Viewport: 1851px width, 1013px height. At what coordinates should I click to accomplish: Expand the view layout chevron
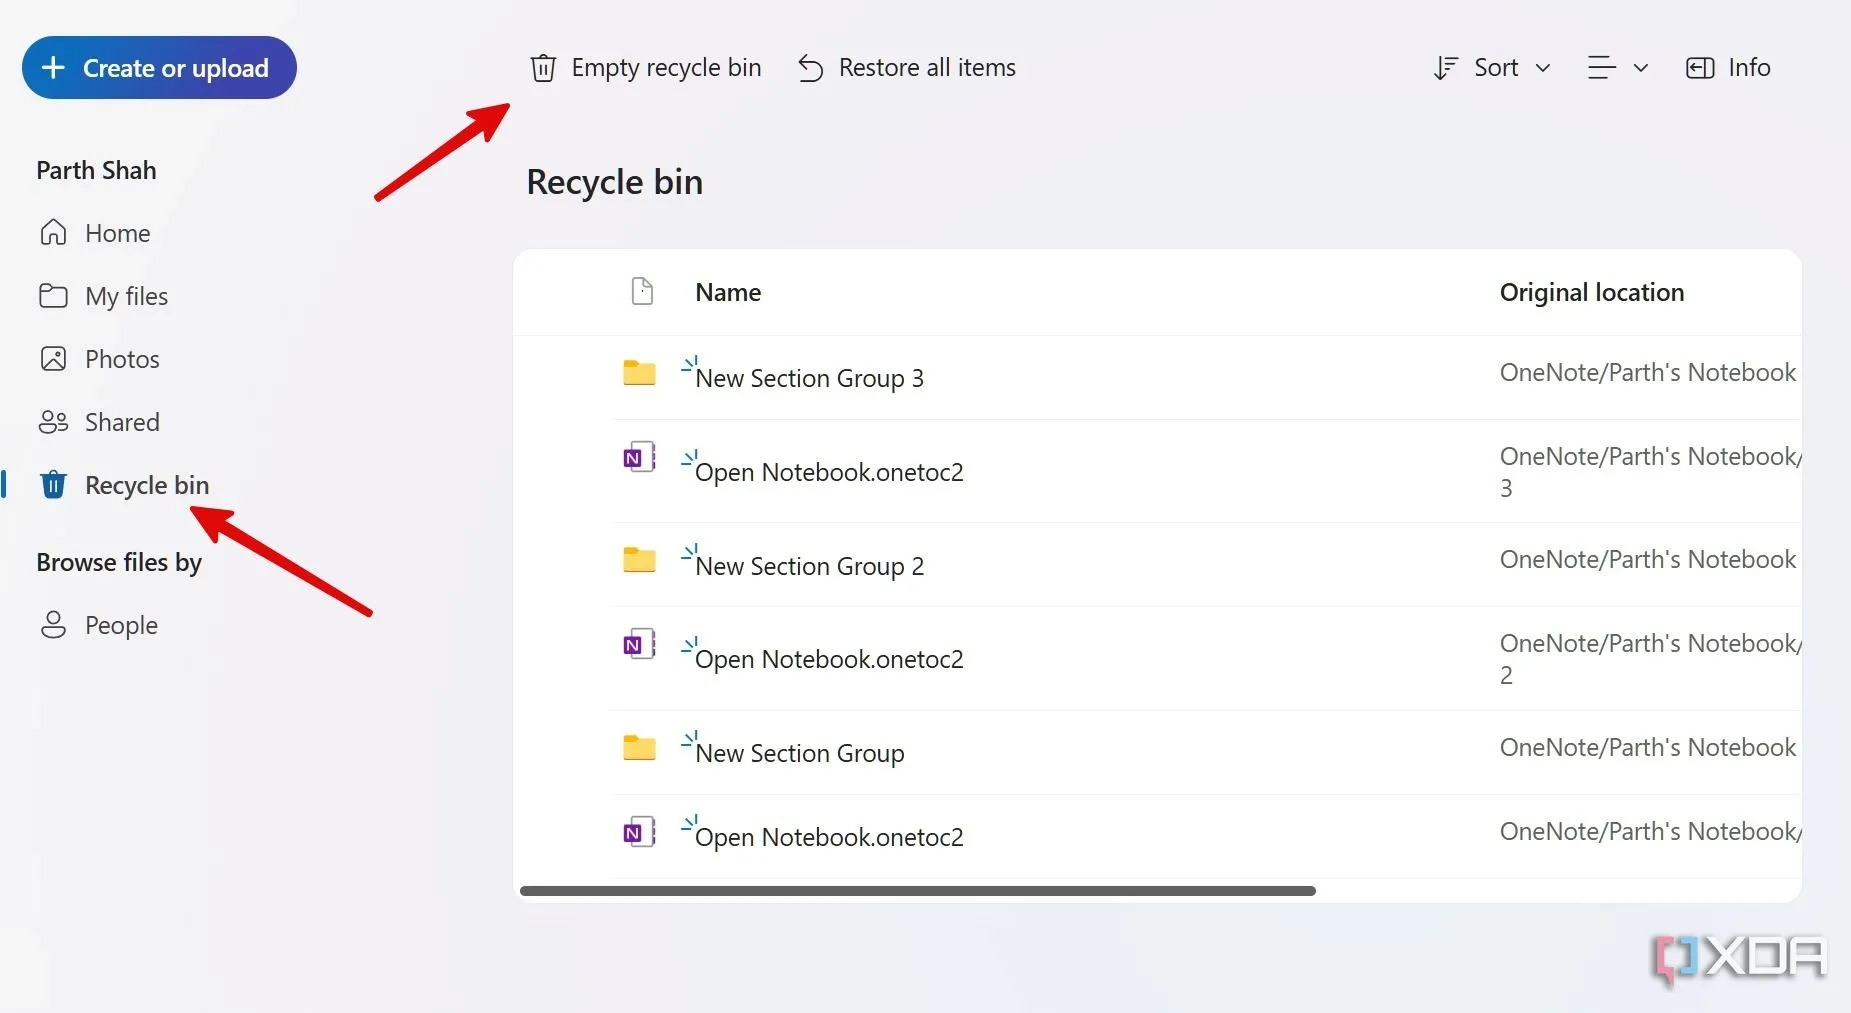[1641, 68]
